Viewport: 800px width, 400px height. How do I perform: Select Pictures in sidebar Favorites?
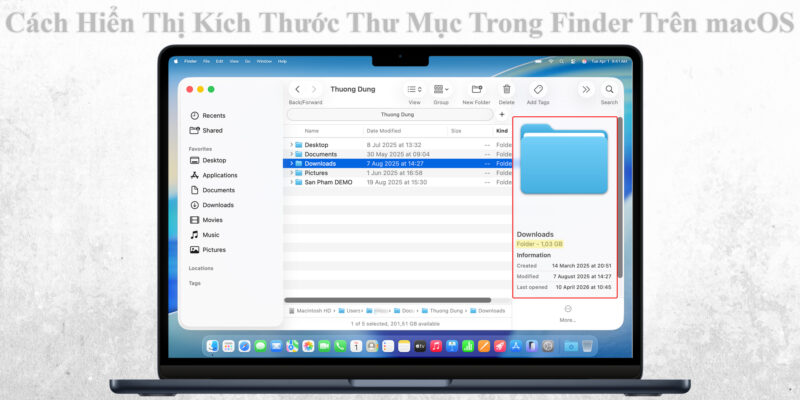coord(208,249)
